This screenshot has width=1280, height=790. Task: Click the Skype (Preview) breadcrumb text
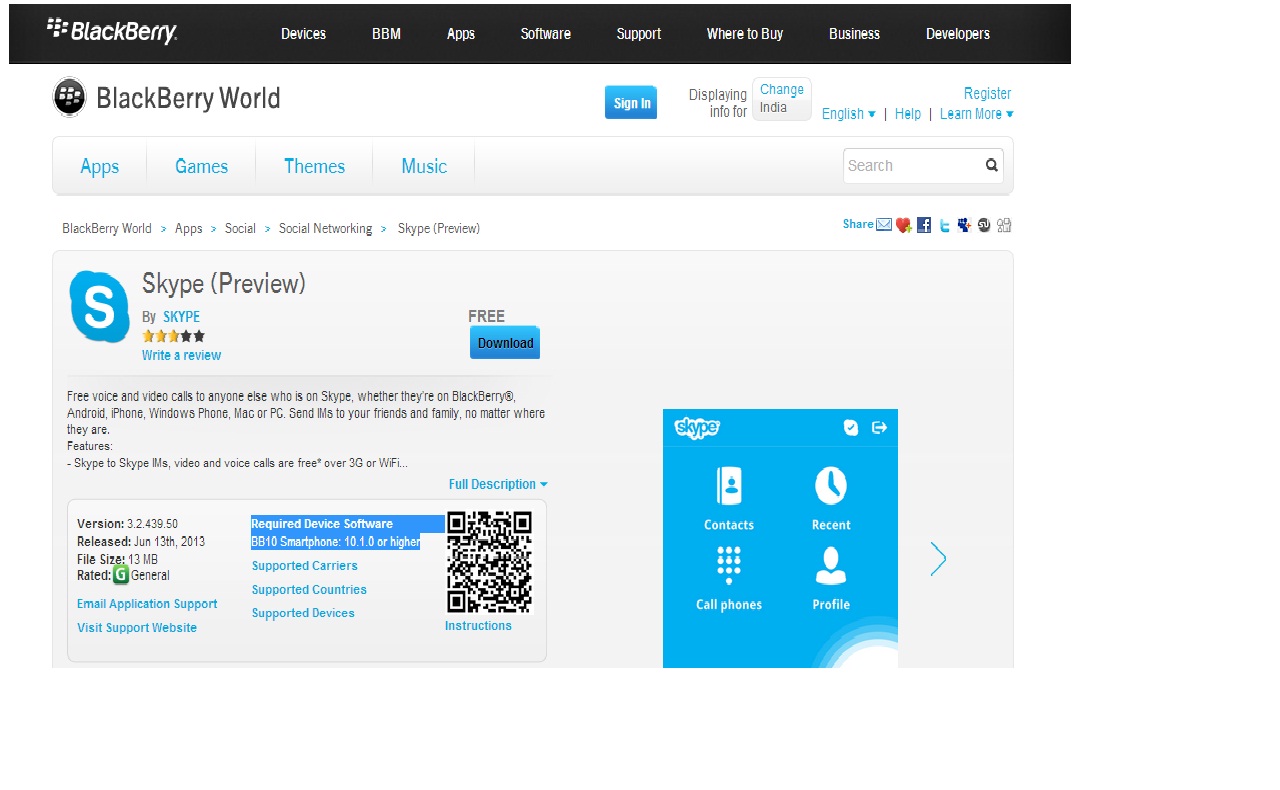tap(439, 229)
